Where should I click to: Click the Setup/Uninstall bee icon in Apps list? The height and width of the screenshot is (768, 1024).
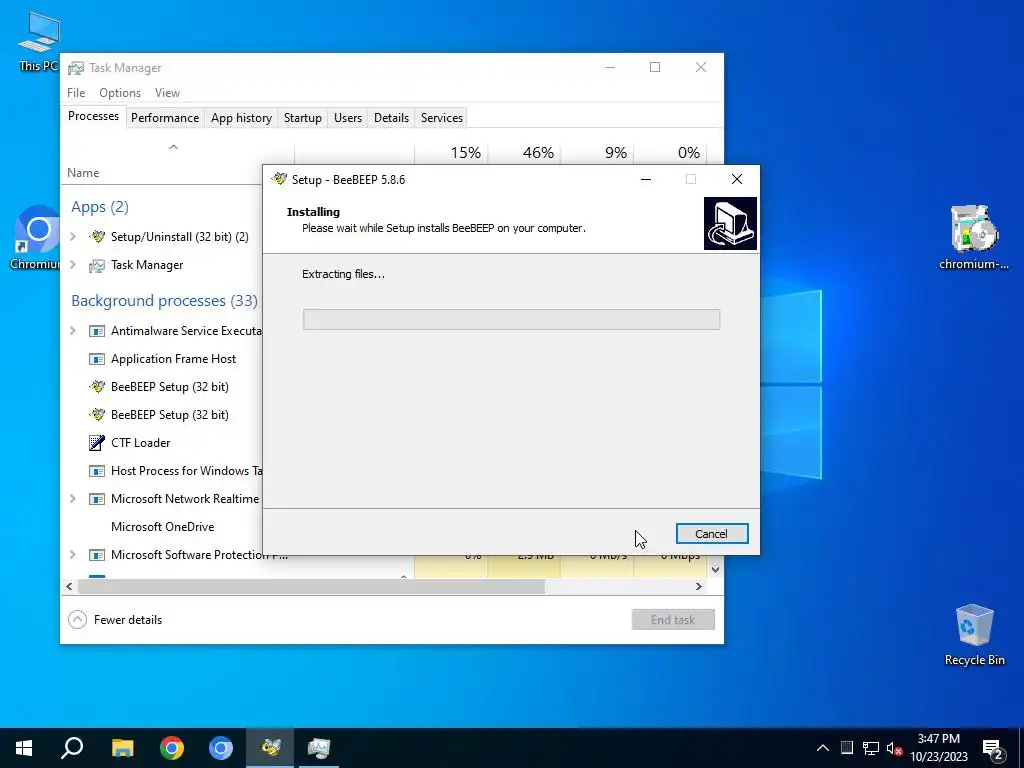click(97, 236)
